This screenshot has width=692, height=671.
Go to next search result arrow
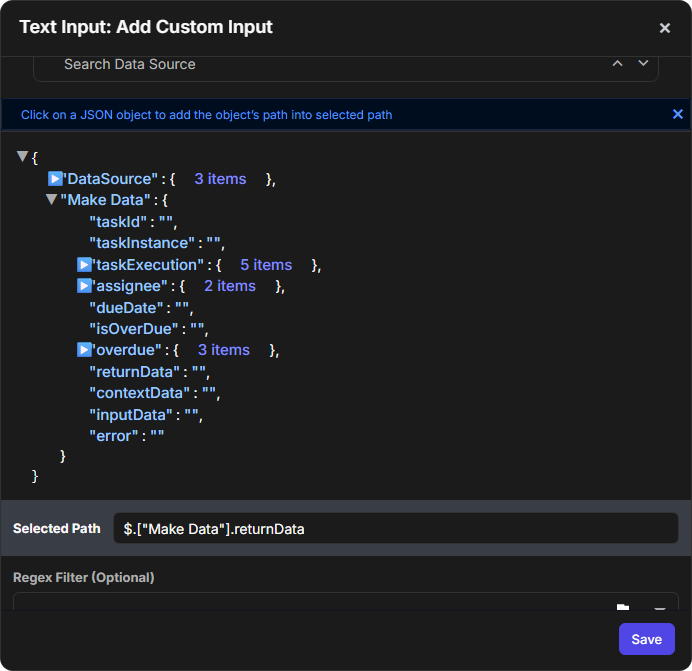pyautogui.click(x=643, y=64)
